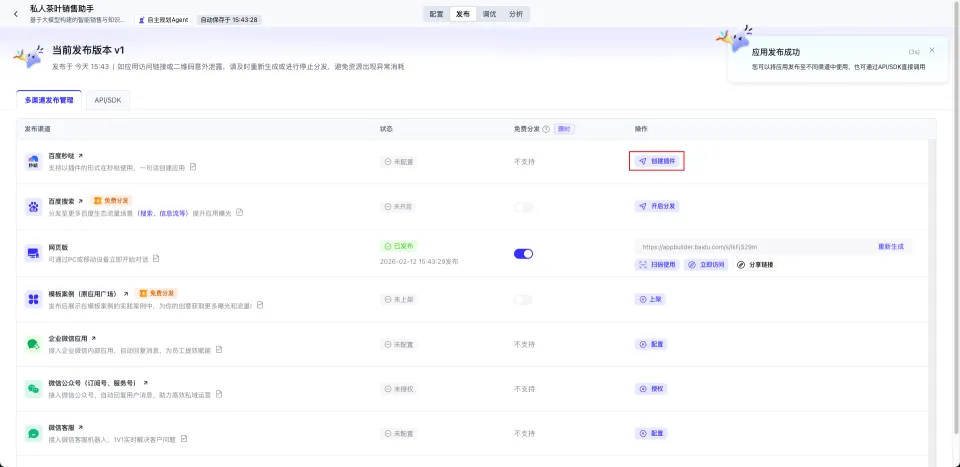The image size is (960, 467).
Task: Click the 免费分发 tag beside 百度搜索
Action: [111, 201]
